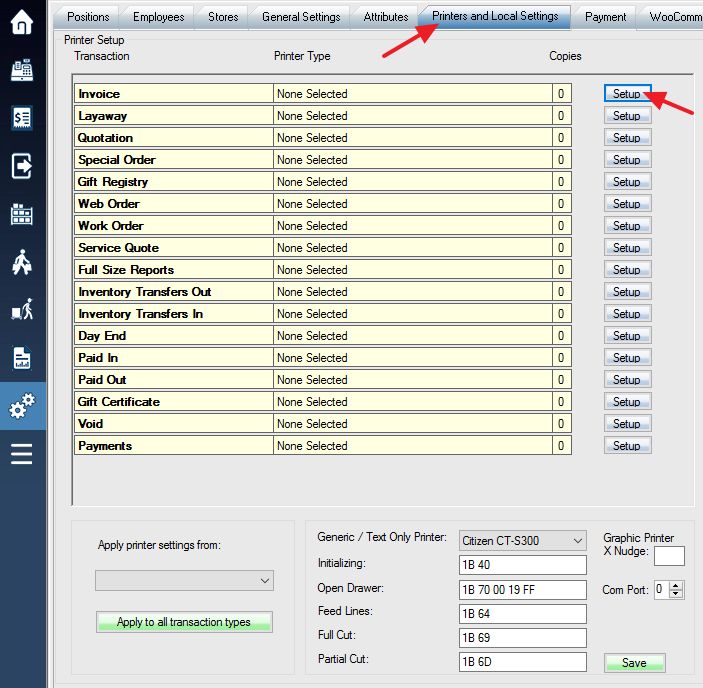Click copies value in Service Quote row
The image size is (703, 688).
(562, 247)
